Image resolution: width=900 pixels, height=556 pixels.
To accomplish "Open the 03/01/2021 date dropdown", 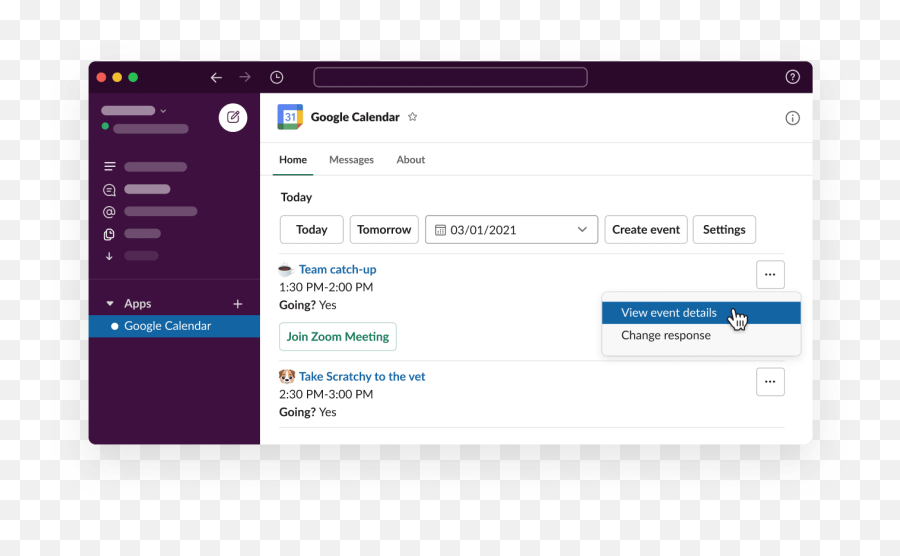I will coord(511,230).
